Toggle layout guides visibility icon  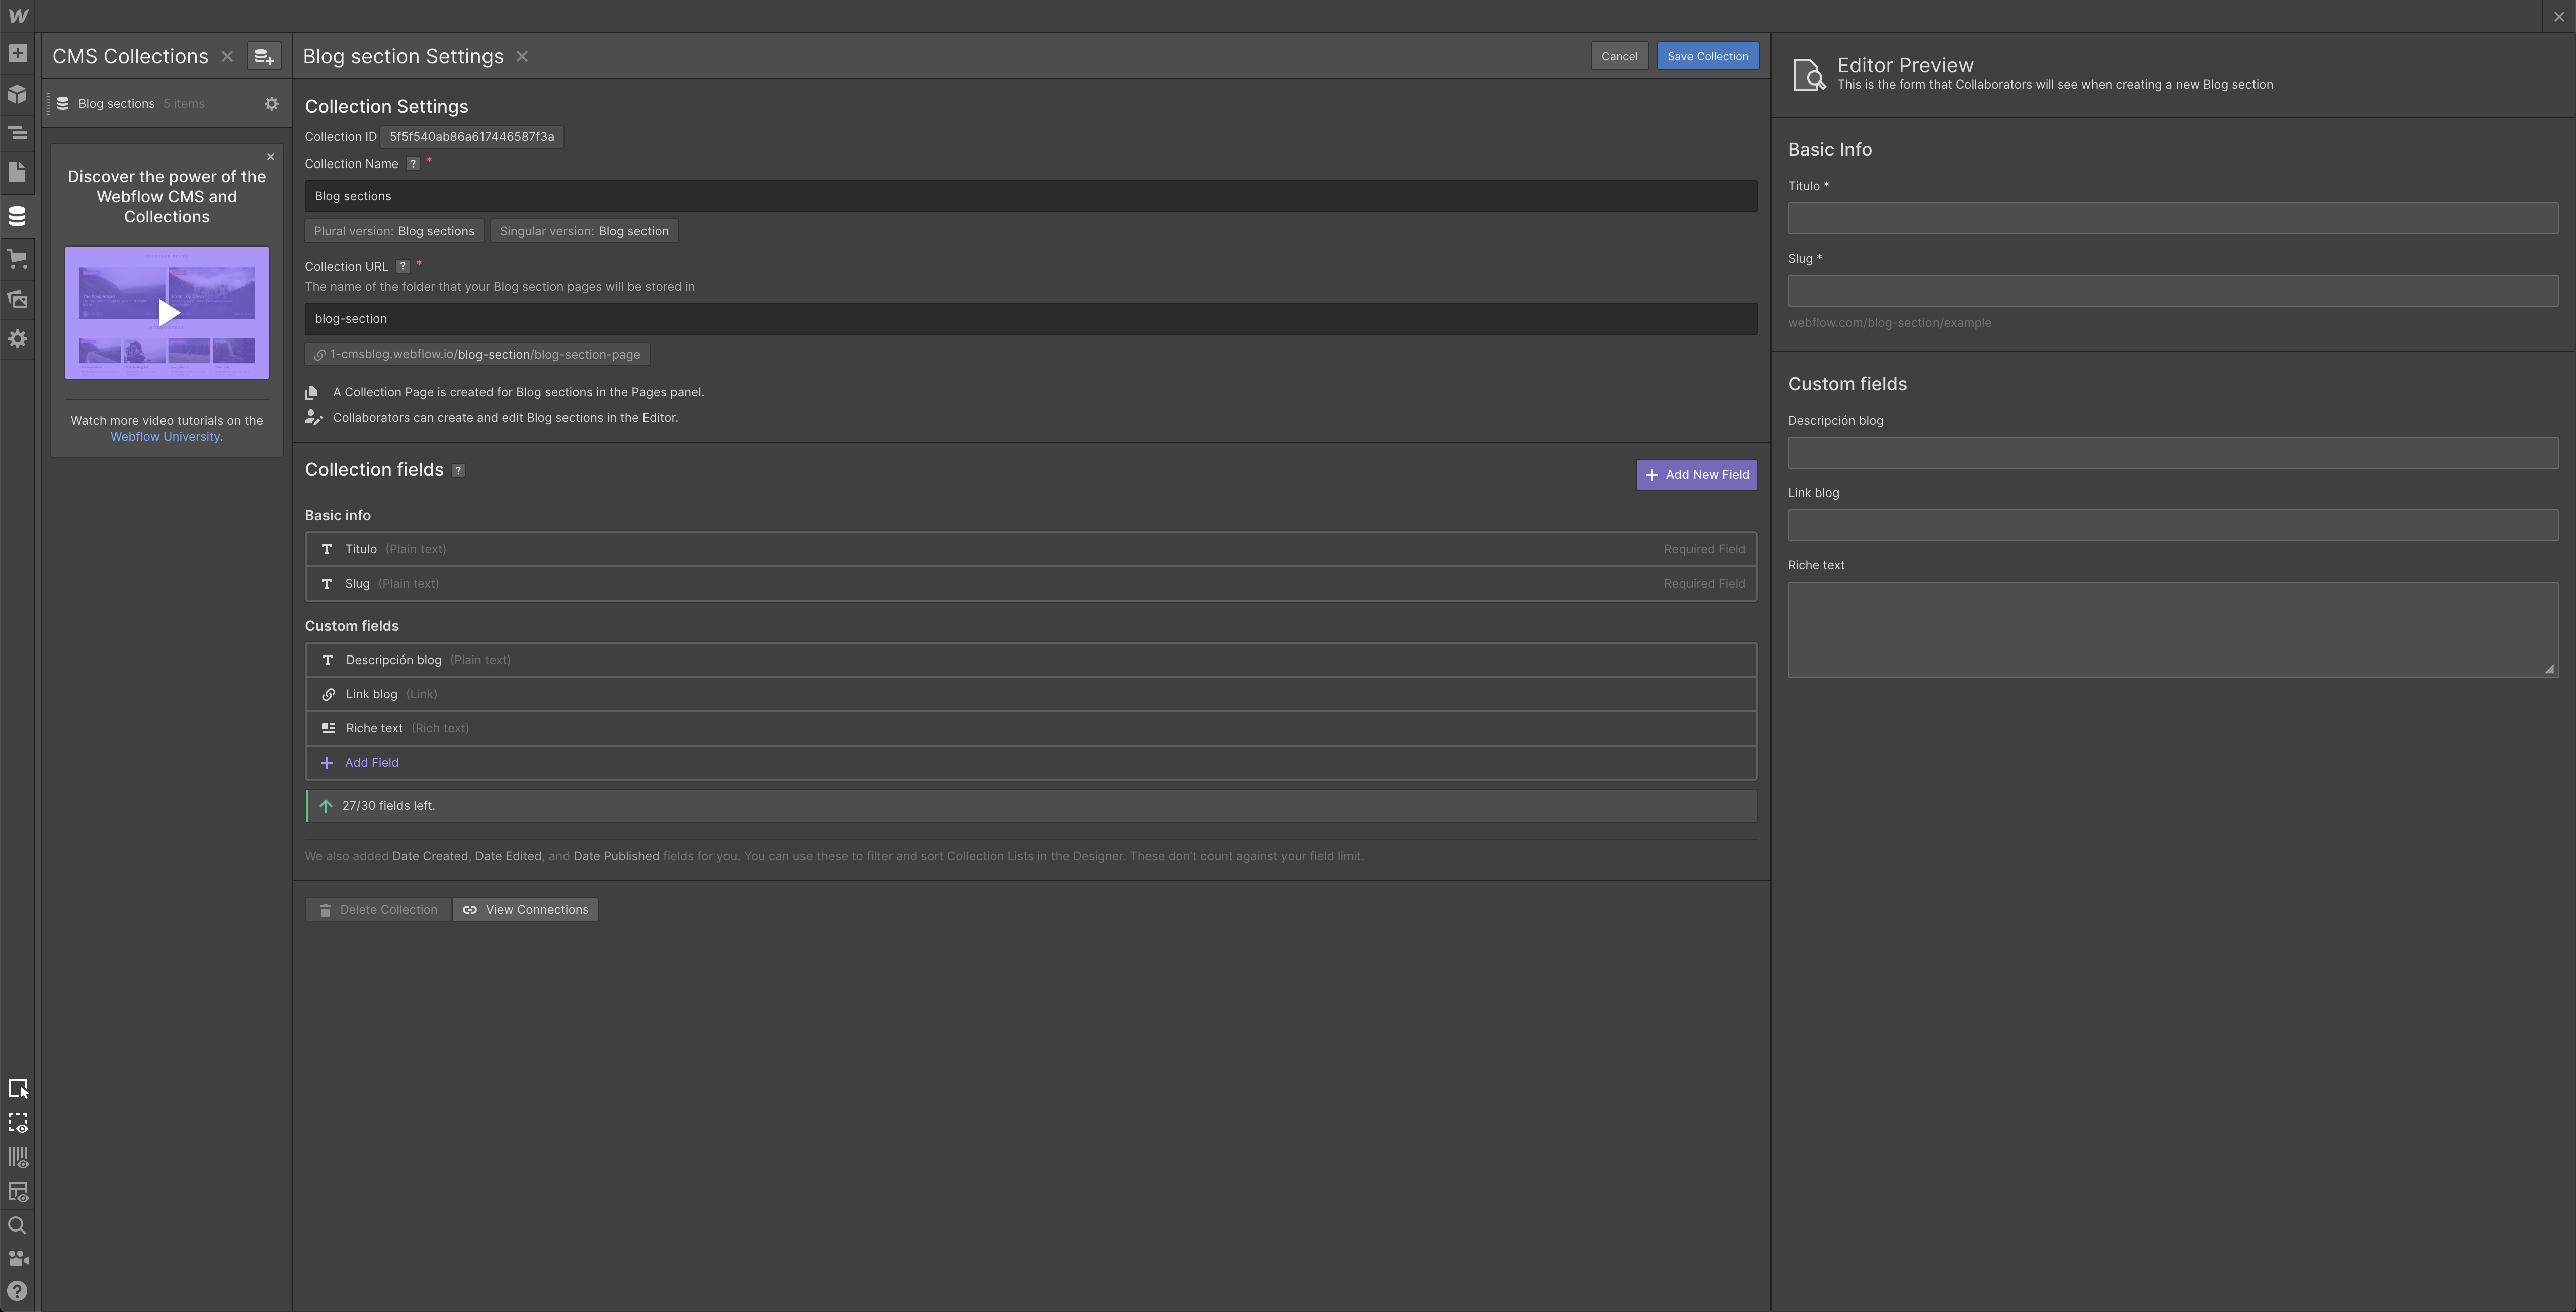18,1192
